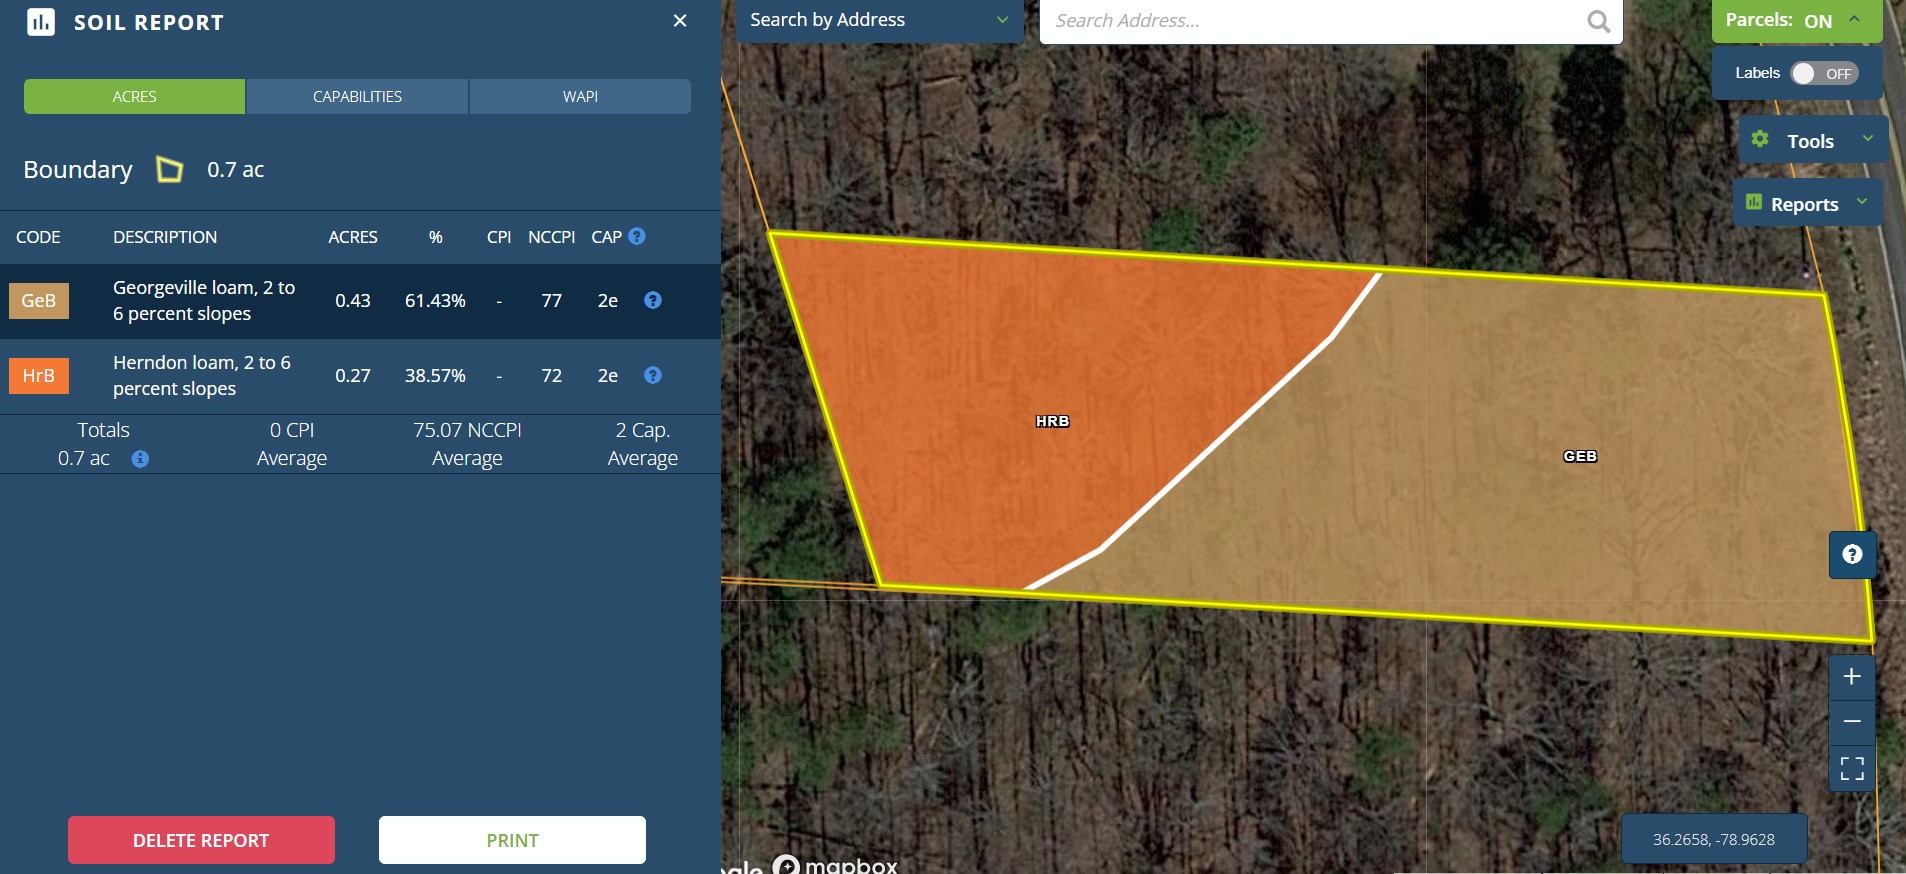This screenshot has height=874, width=1906.
Task: Toggle Parcels ON control
Action: tap(1795, 21)
